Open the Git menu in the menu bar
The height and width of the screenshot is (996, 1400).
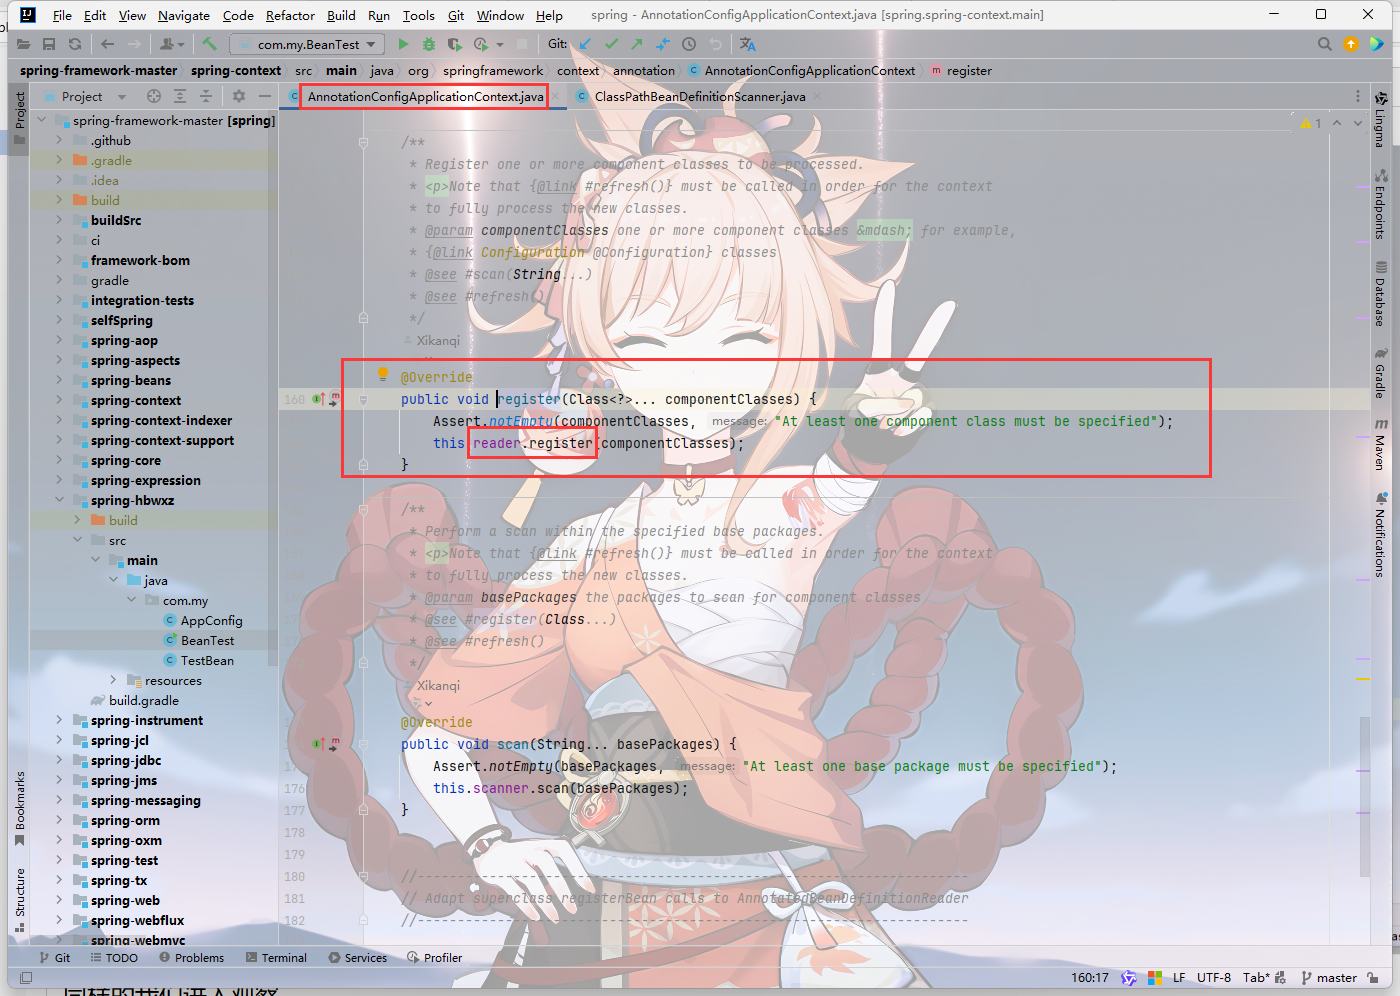coord(456,15)
